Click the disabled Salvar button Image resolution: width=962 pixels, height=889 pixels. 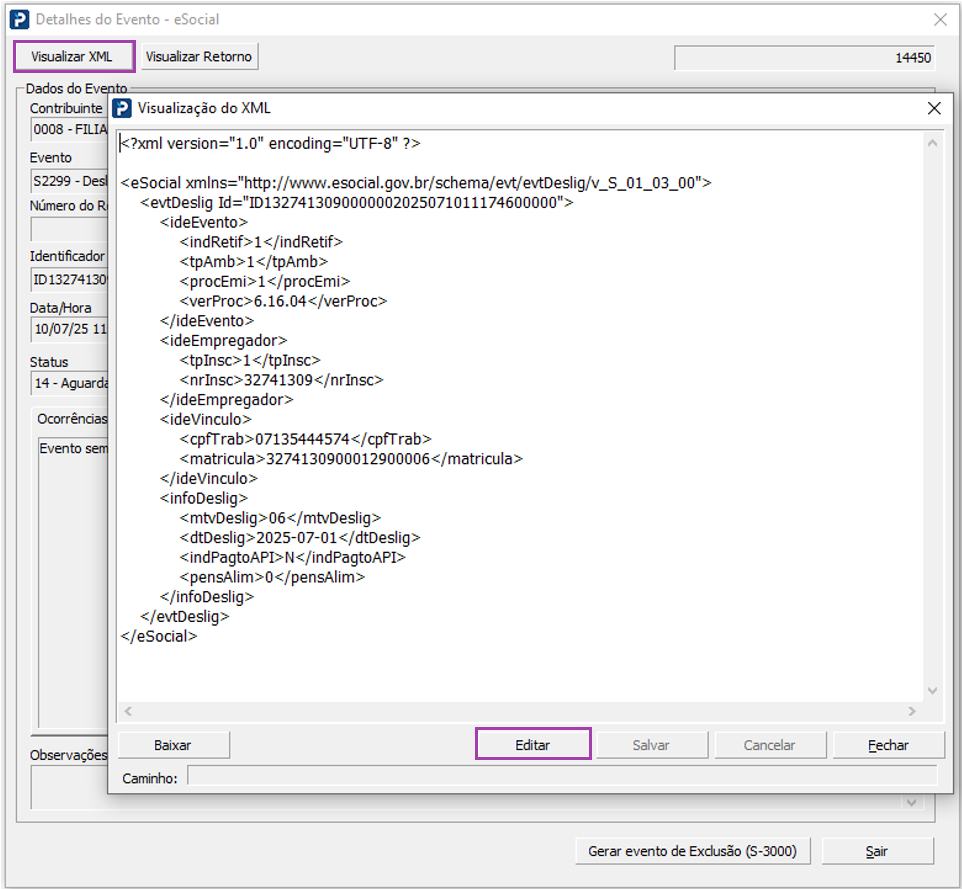click(651, 745)
